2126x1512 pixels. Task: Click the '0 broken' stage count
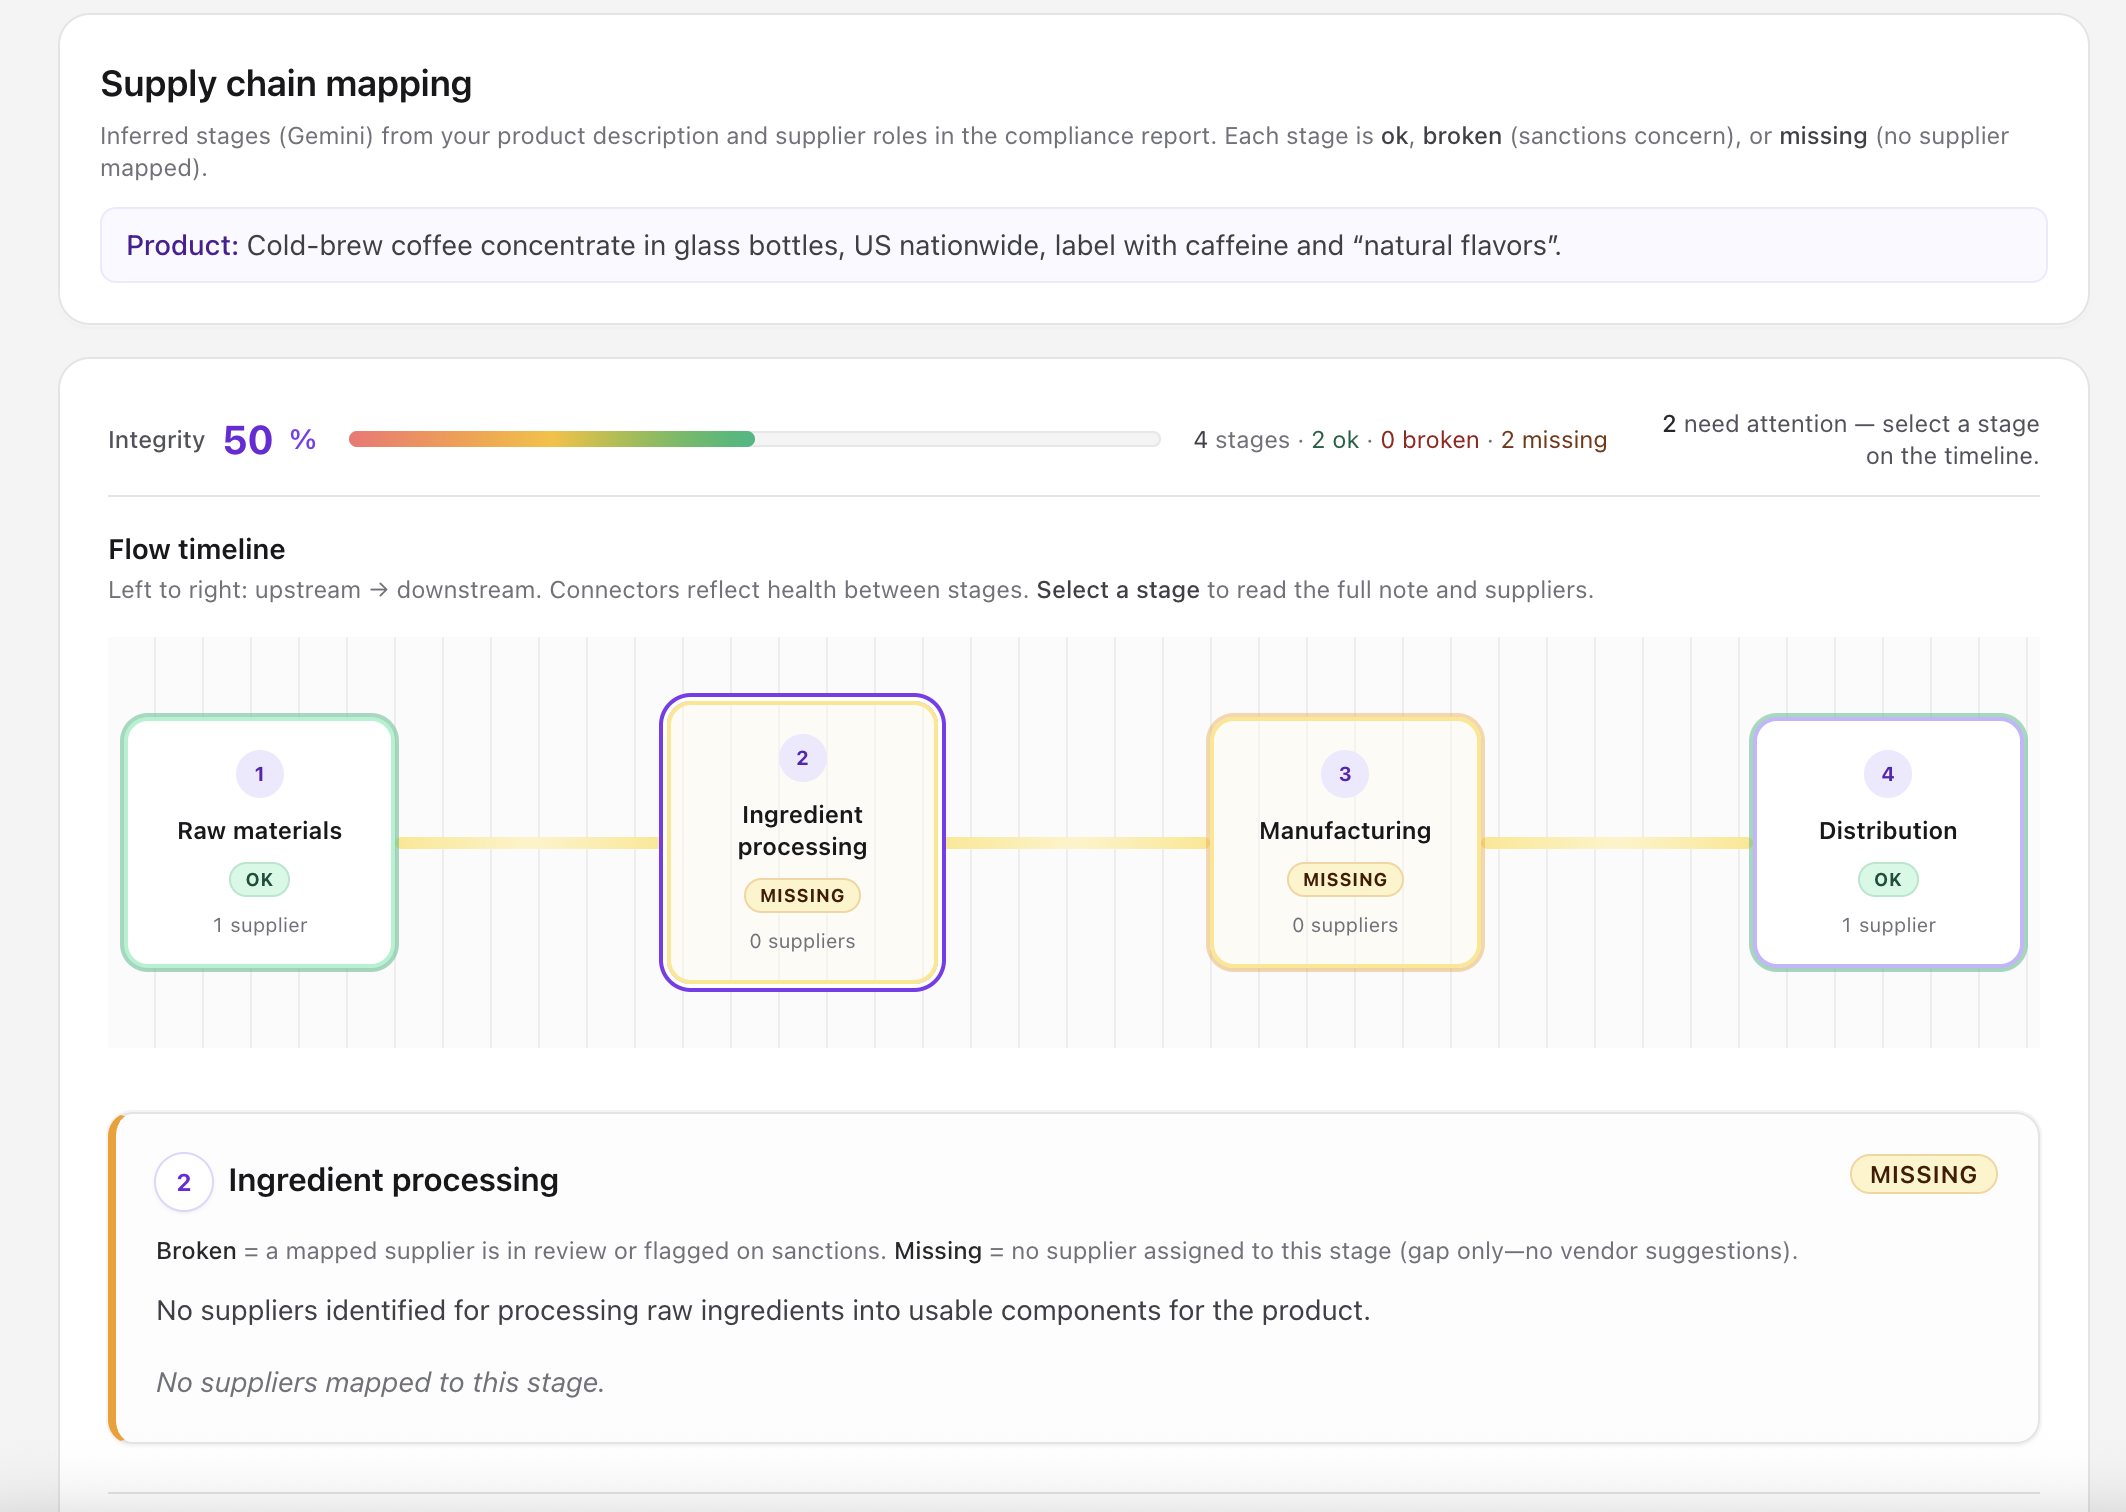pyautogui.click(x=1429, y=440)
